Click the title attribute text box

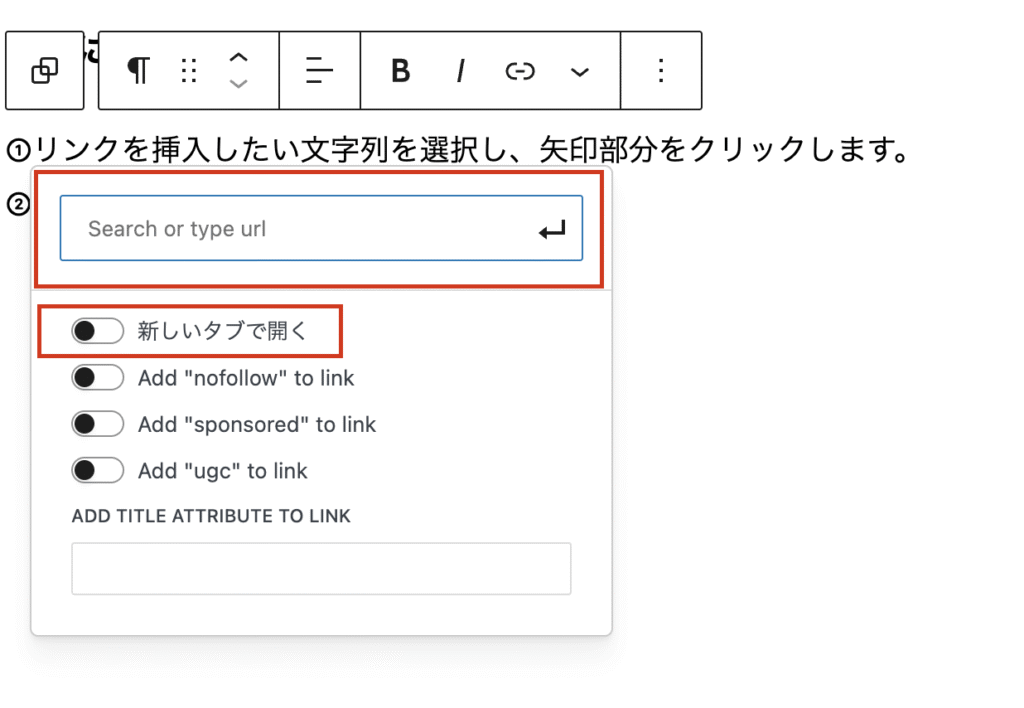(320, 568)
